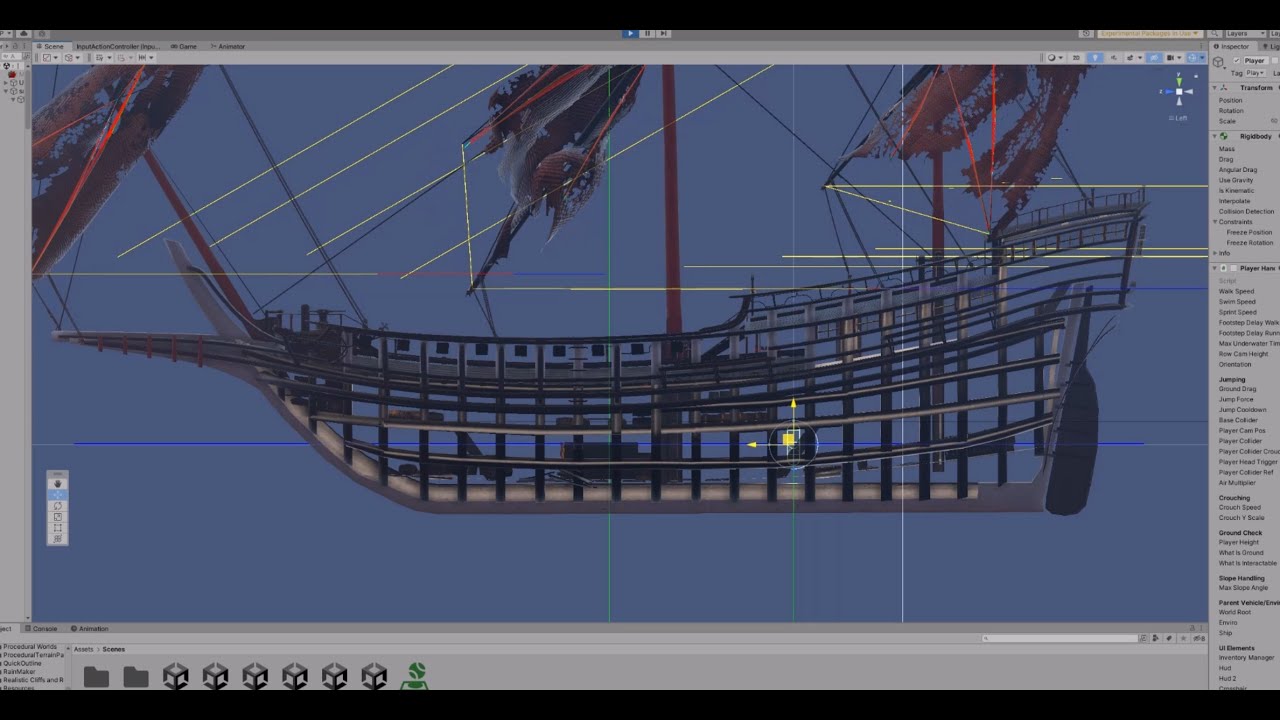Click the scene orientation gizmo
Image resolution: width=1280 pixels, height=720 pixels.
1179,92
